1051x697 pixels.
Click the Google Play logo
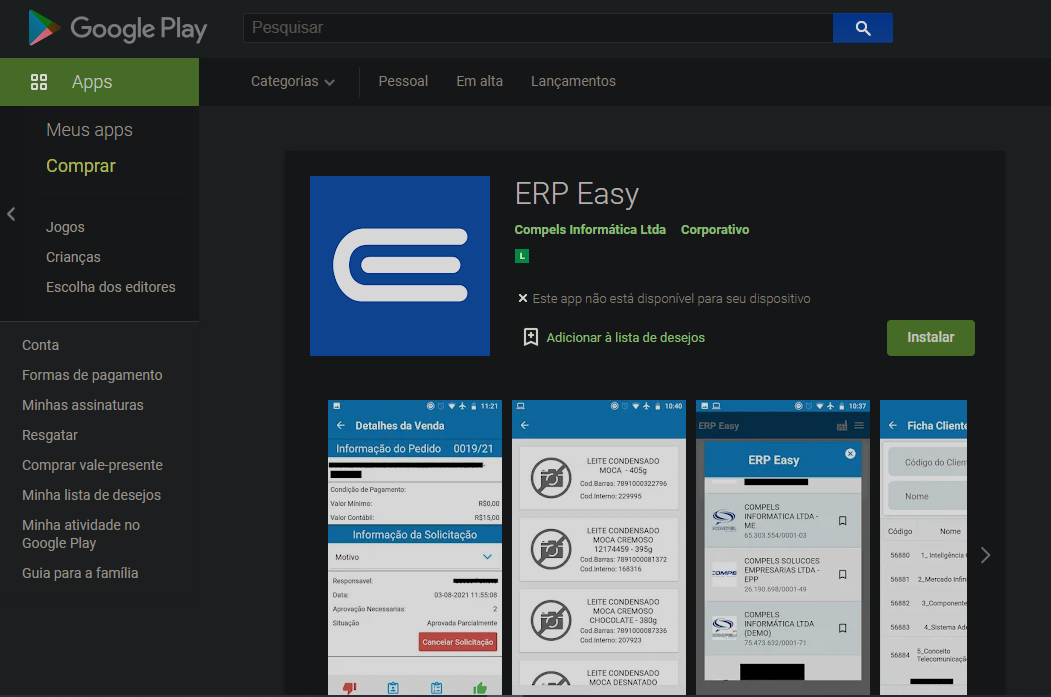pyautogui.click(x=118, y=28)
